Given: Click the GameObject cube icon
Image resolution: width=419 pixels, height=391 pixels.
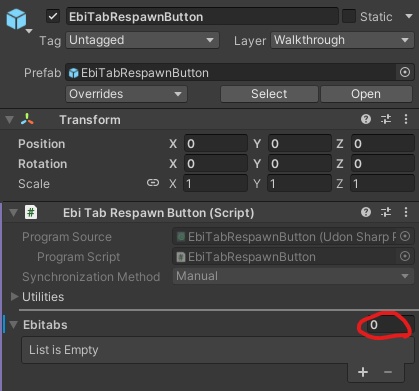Looking at the screenshot, I should (16, 19).
